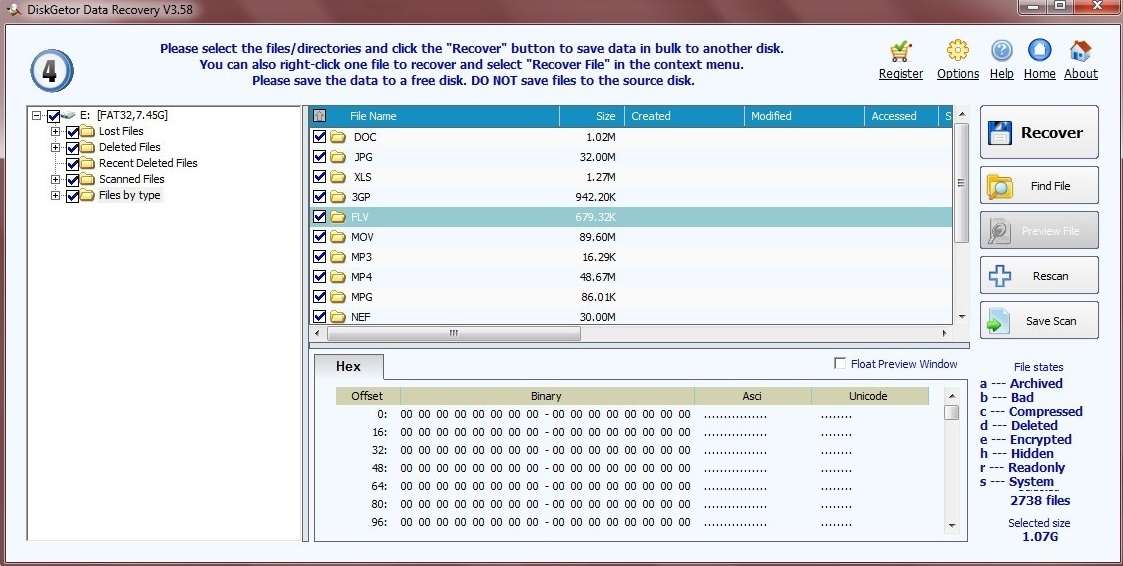Click the XLS folder icon
The image size is (1123, 566).
pos(338,177)
